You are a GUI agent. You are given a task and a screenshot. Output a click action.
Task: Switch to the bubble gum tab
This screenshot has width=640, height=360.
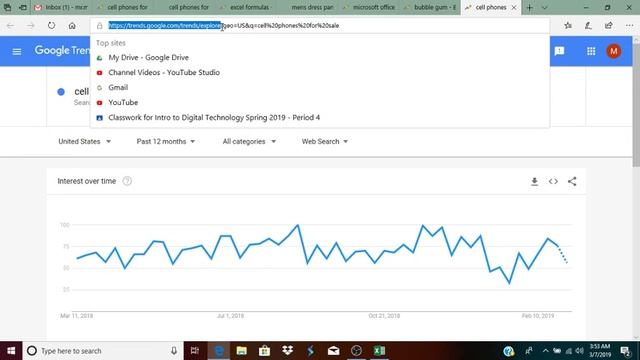point(430,7)
